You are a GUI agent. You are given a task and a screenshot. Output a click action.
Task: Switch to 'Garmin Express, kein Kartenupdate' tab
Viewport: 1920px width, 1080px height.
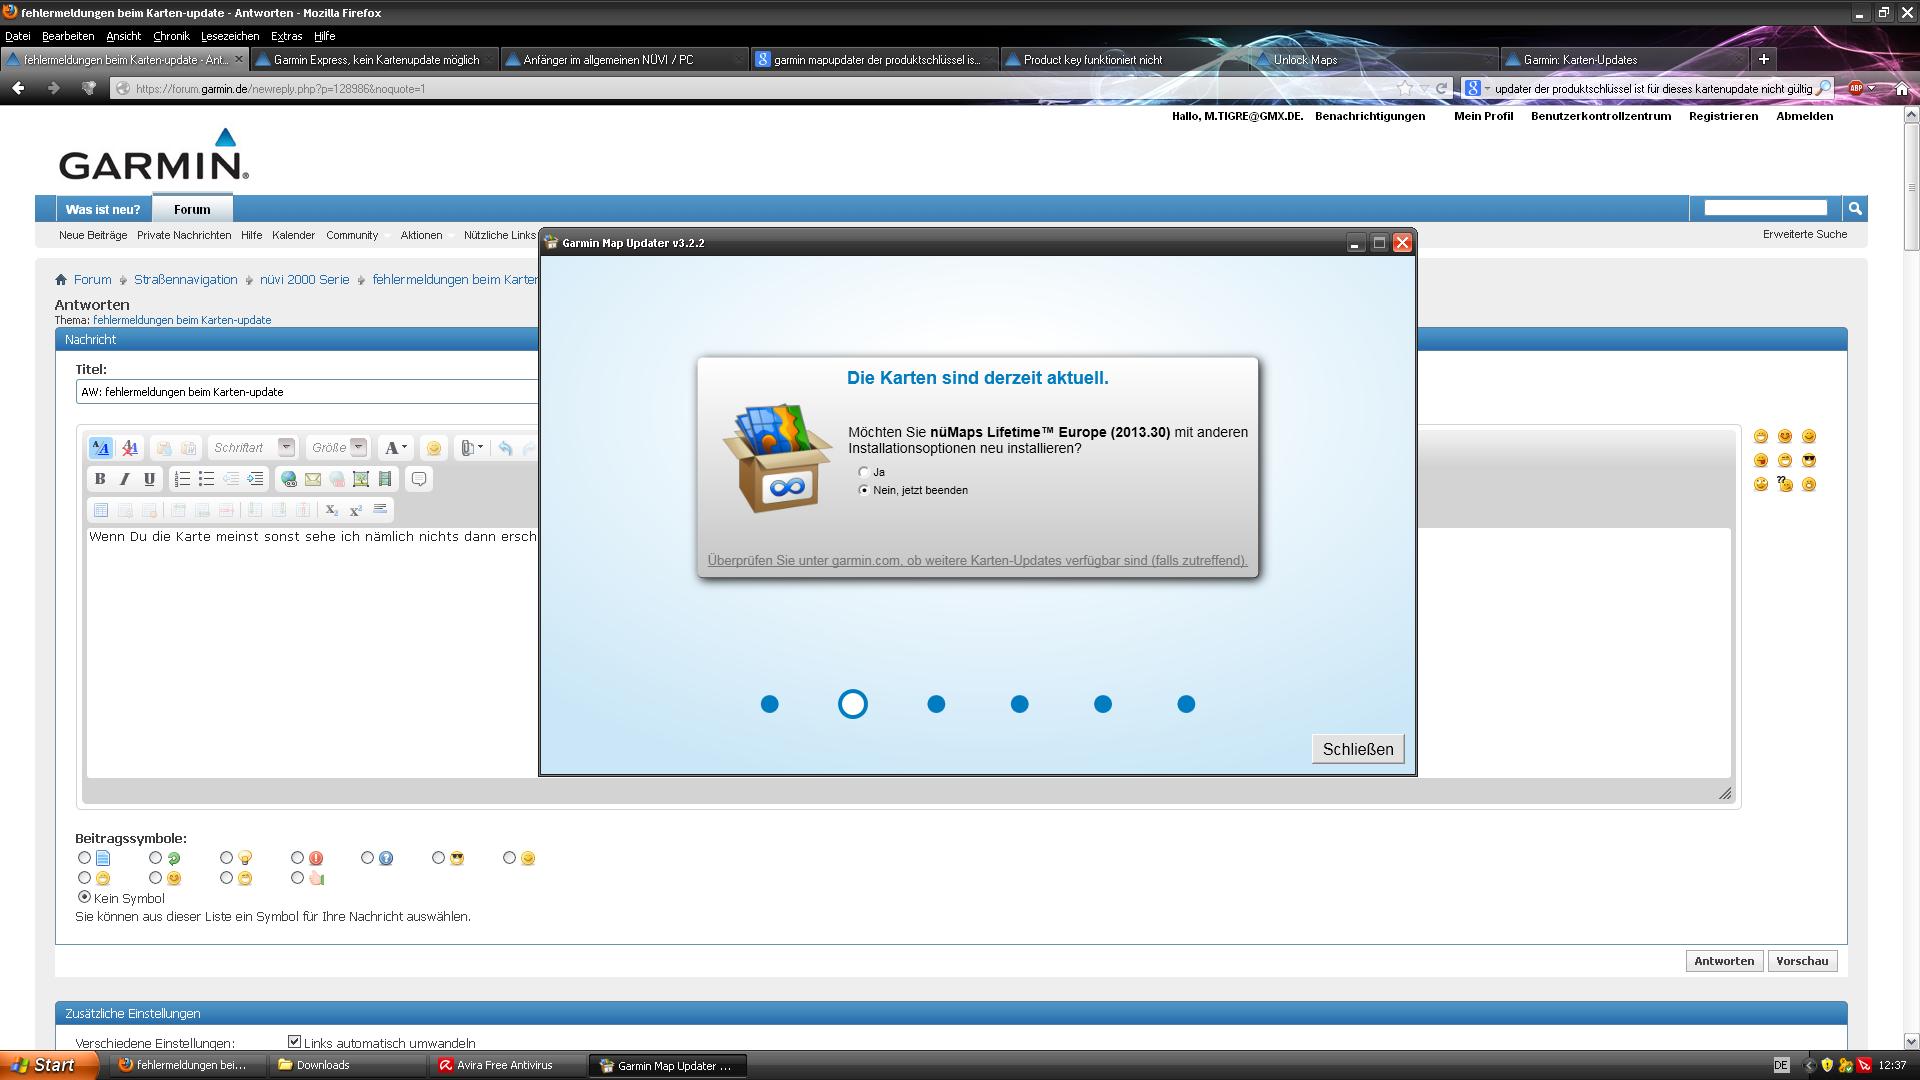point(374,60)
